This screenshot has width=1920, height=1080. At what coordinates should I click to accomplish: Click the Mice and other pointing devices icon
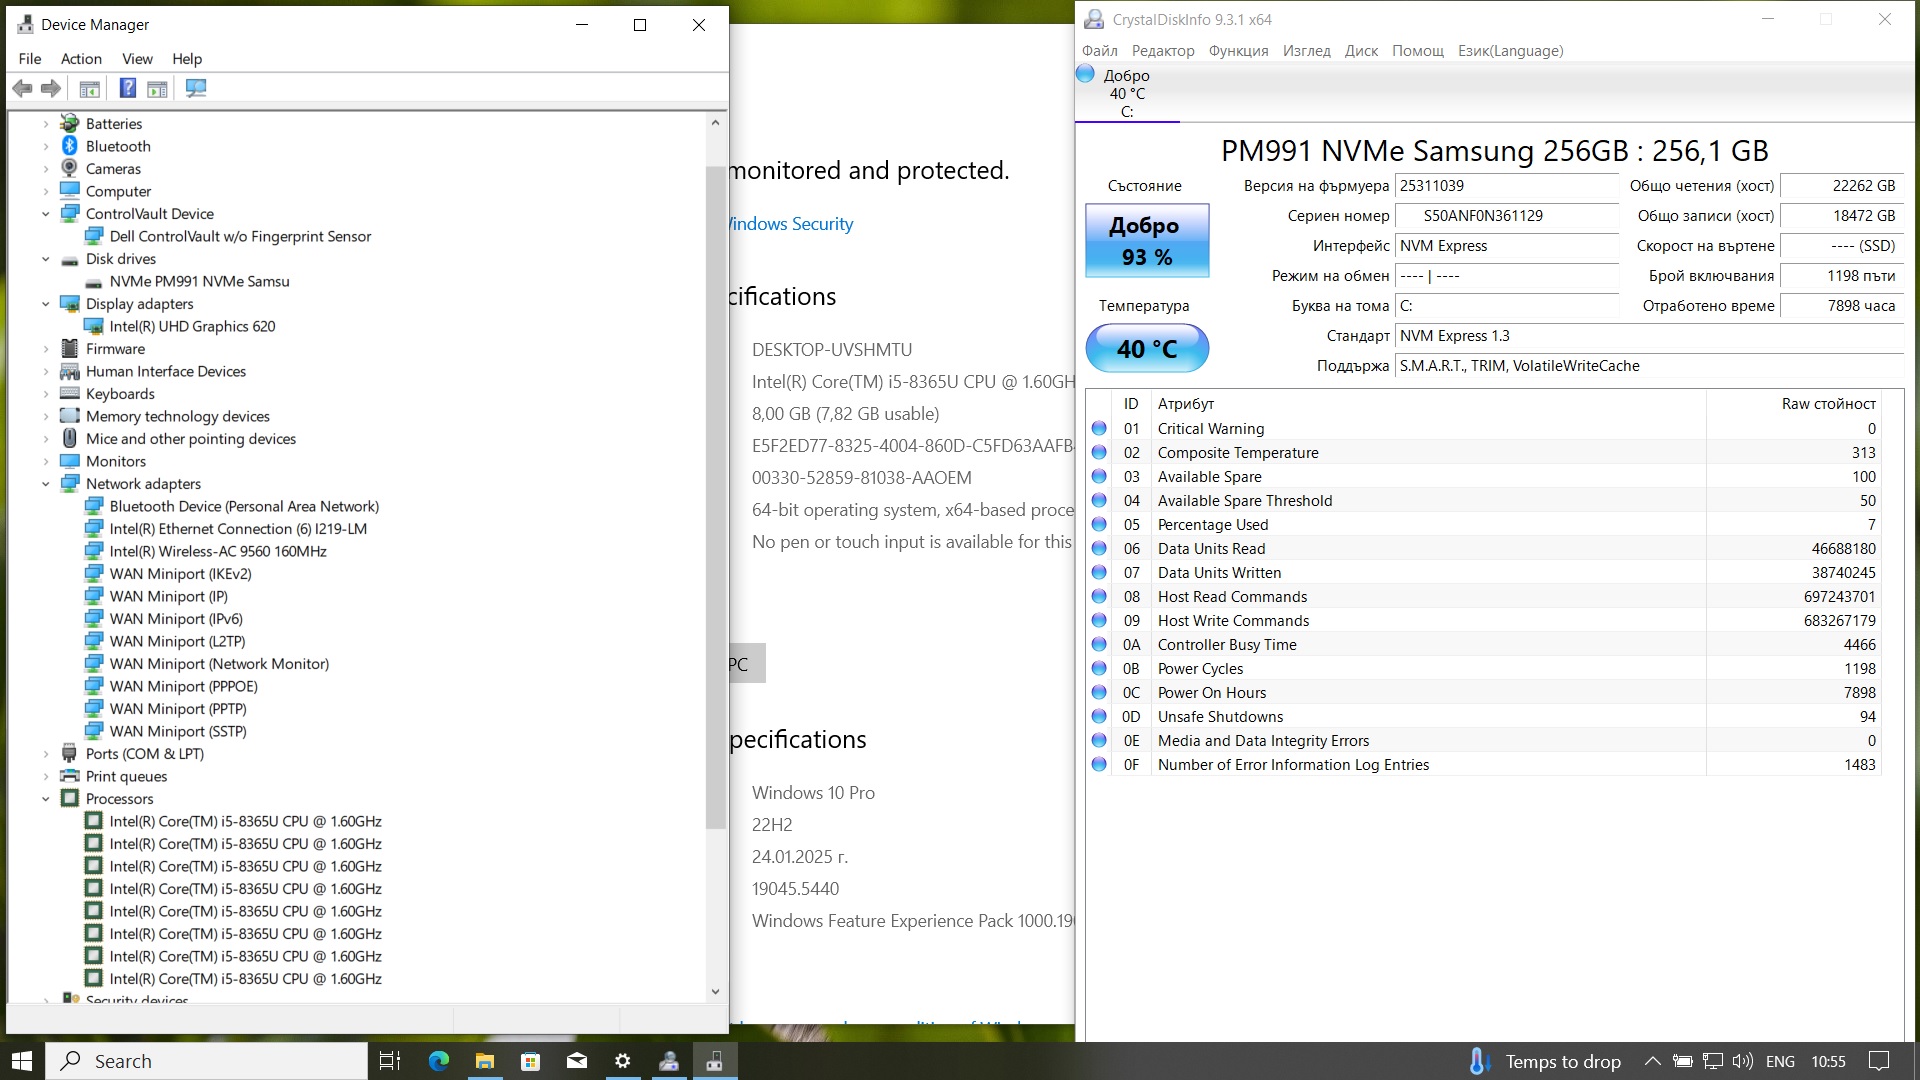[x=69, y=439]
